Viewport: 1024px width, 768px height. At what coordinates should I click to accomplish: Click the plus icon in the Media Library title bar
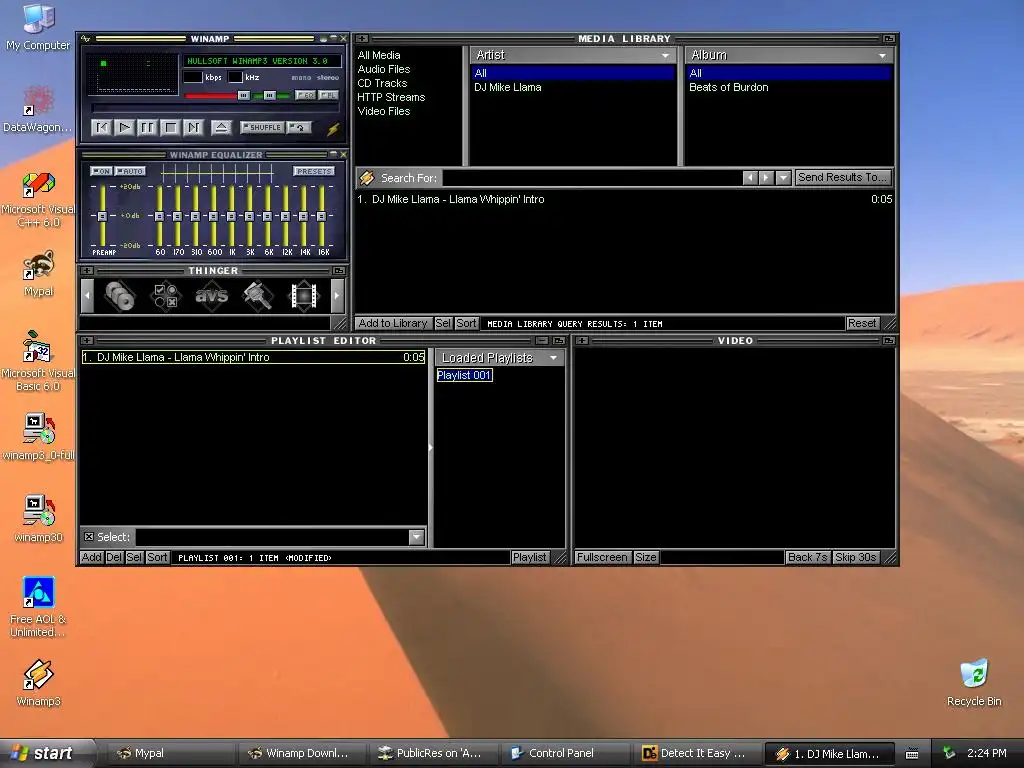tap(362, 39)
